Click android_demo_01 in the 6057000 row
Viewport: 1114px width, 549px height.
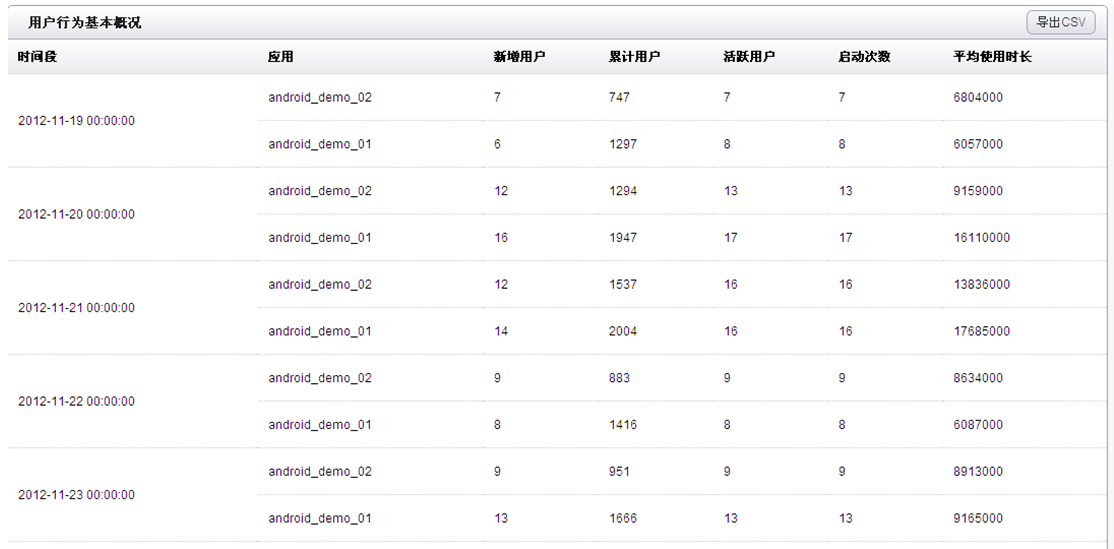(320, 144)
